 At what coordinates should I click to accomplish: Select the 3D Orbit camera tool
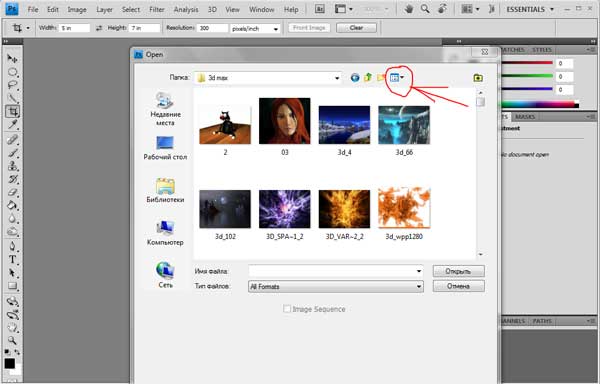tap(12, 315)
